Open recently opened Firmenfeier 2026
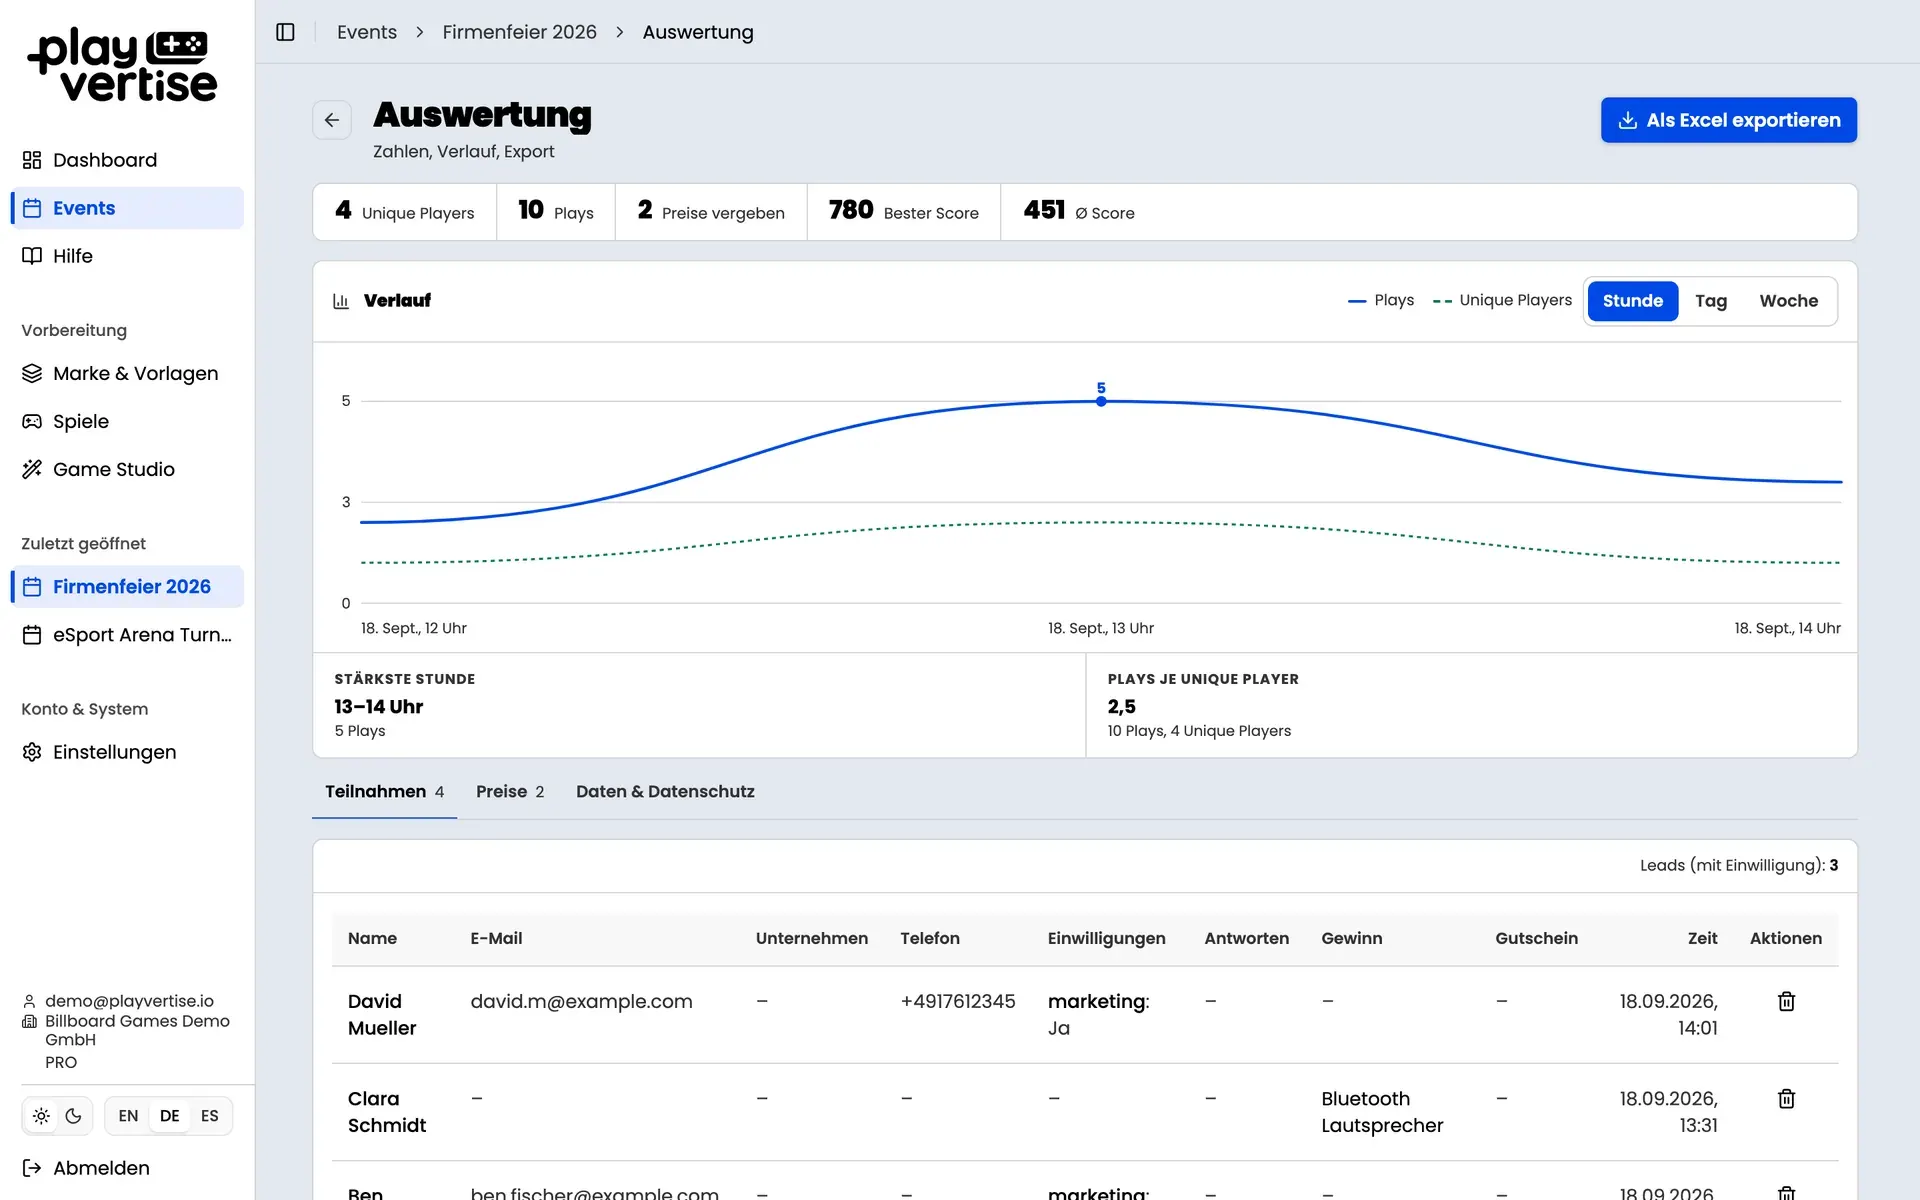This screenshot has height=1200, width=1920. (127, 587)
